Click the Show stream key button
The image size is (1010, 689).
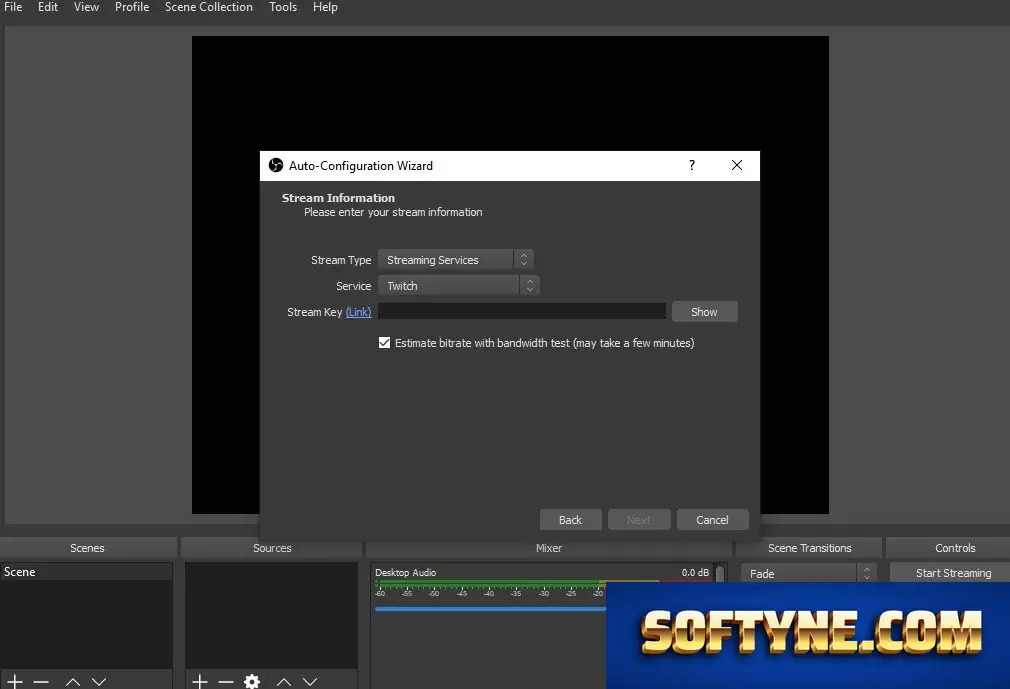point(704,312)
